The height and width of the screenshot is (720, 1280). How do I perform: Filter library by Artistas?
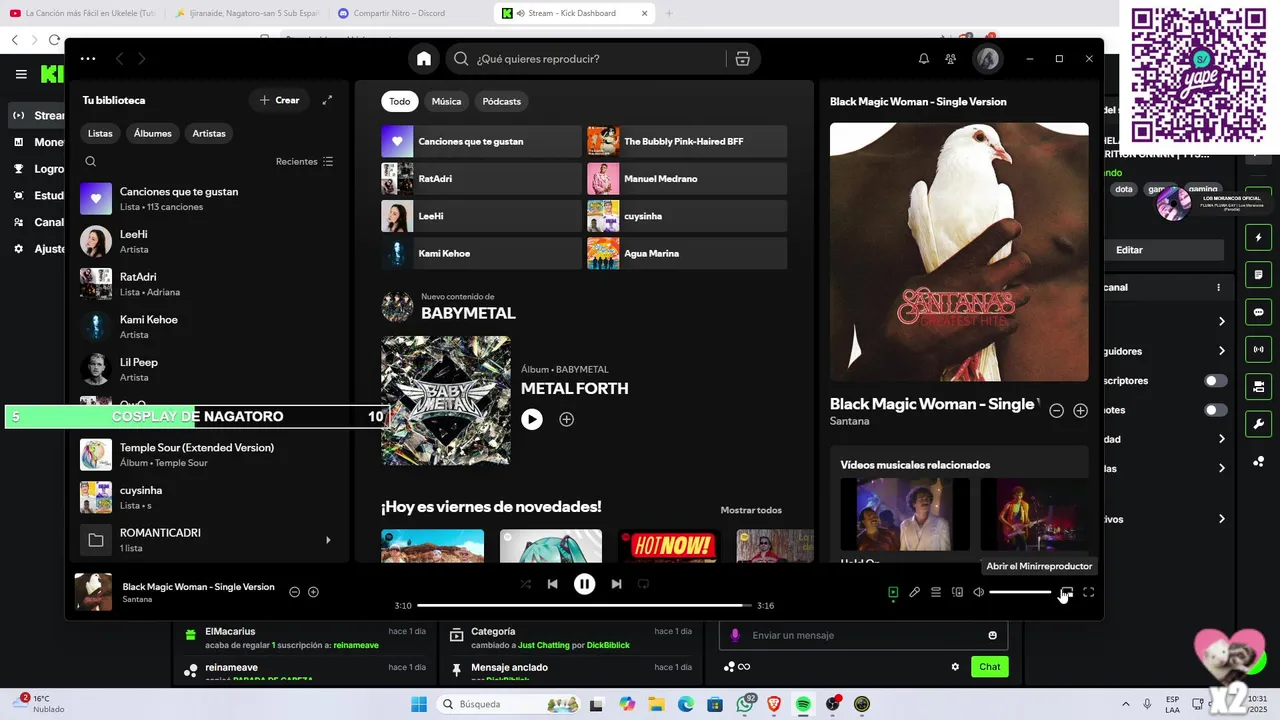[209, 133]
